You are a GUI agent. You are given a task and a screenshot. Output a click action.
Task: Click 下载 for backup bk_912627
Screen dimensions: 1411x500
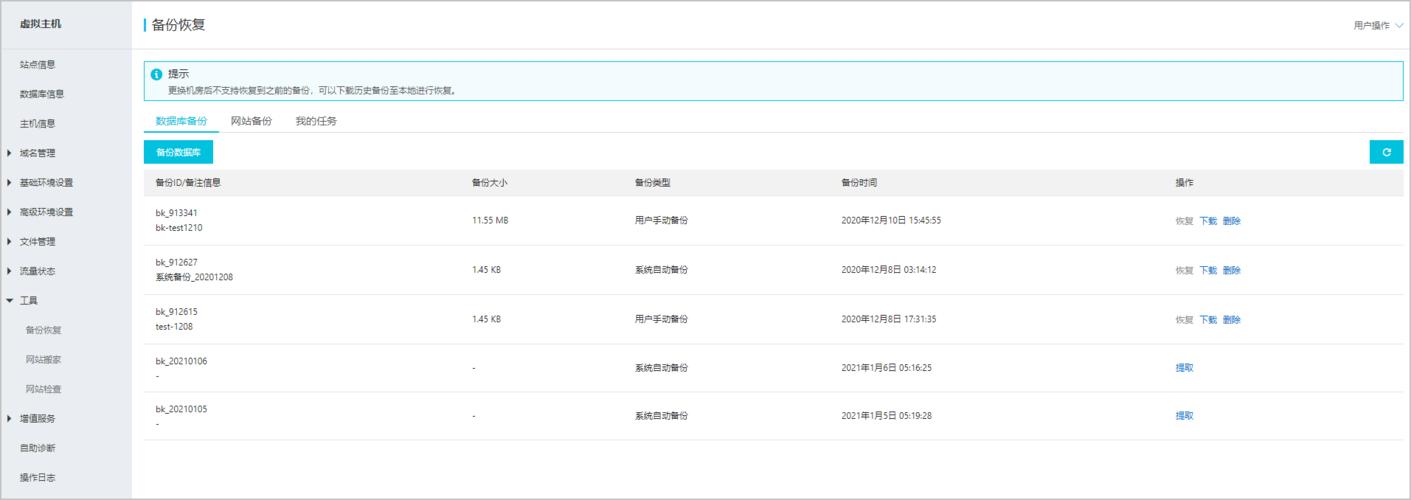click(1208, 270)
